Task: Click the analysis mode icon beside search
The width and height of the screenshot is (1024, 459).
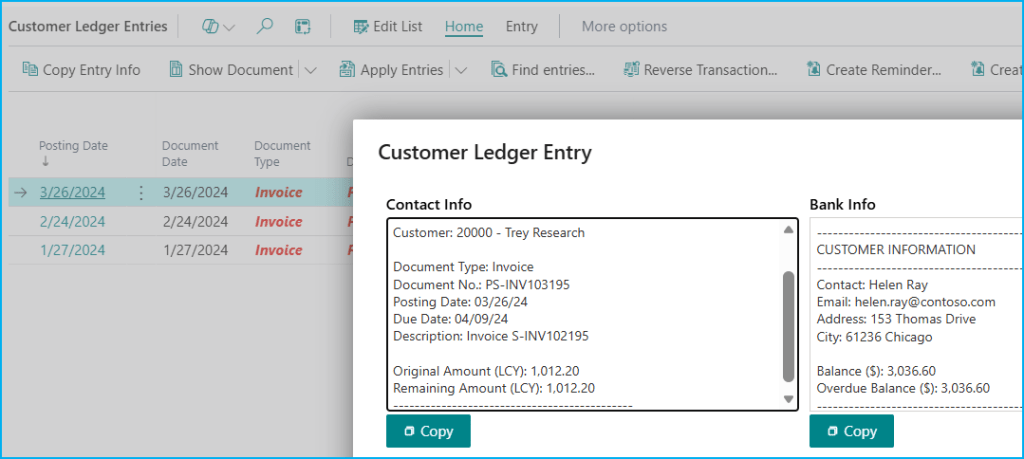Action: pos(302,27)
